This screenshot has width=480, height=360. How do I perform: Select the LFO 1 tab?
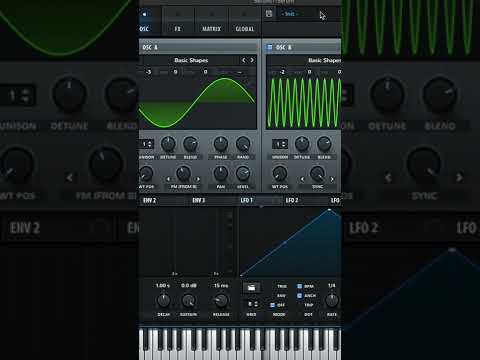coord(247,200)
